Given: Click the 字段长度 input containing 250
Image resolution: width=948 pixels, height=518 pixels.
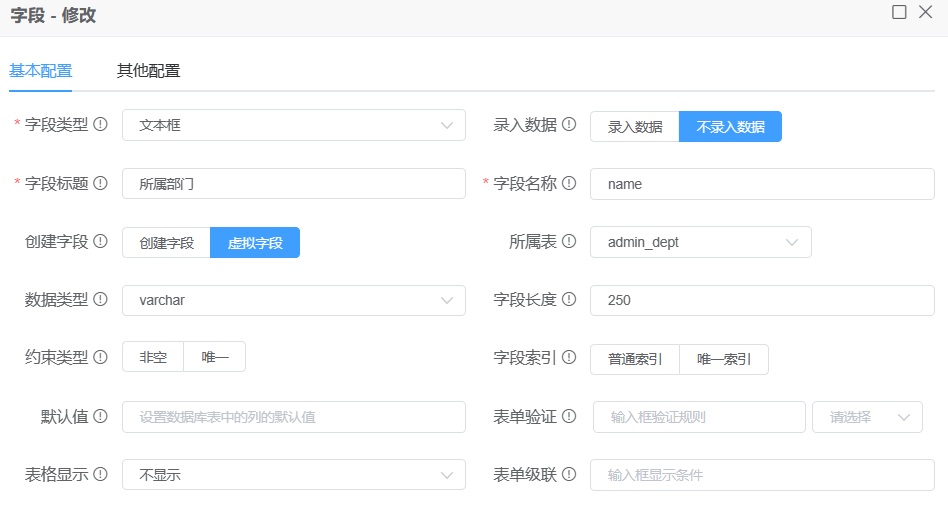Looking at the screenshot, I should click(762, 301).
